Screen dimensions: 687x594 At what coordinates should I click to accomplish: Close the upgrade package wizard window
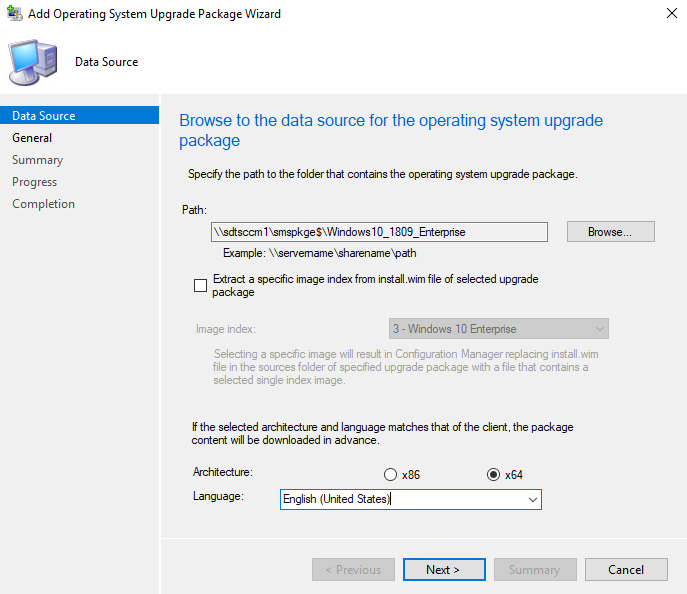pos(672,13)
